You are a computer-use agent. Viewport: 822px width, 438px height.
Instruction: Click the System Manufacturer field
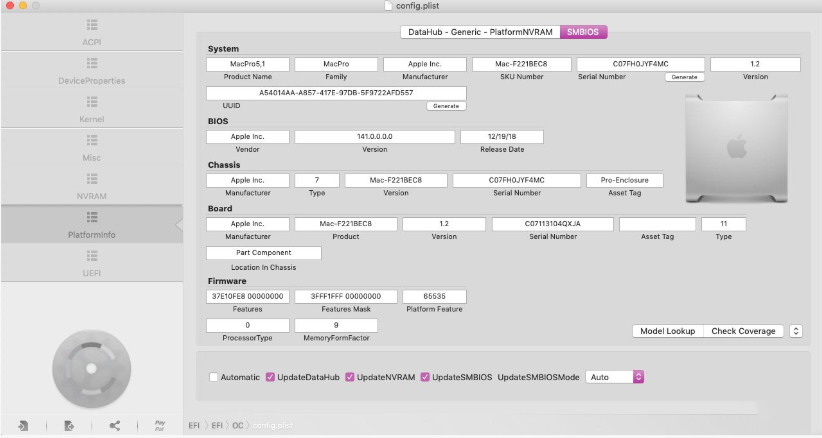[x=425, y=64]
